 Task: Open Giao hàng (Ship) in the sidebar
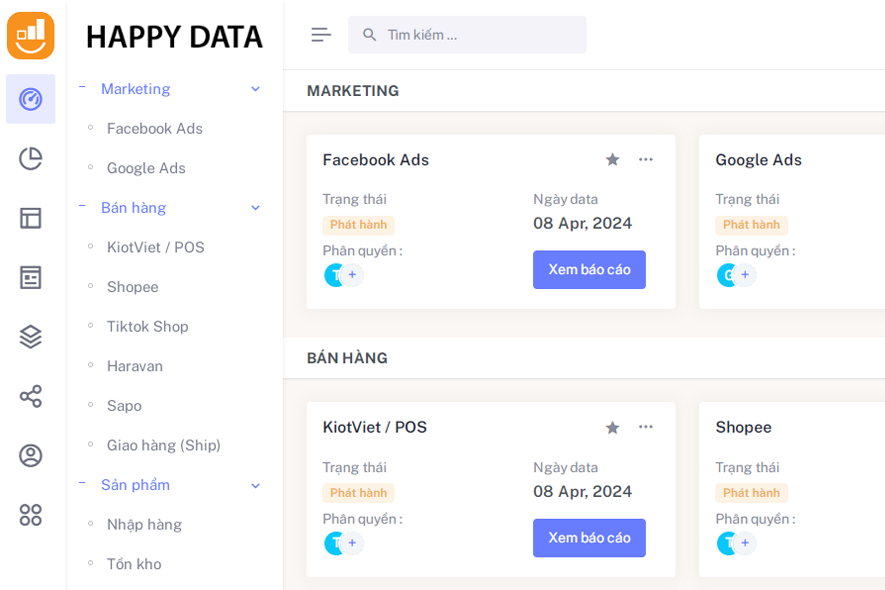[x=164, y=445]
